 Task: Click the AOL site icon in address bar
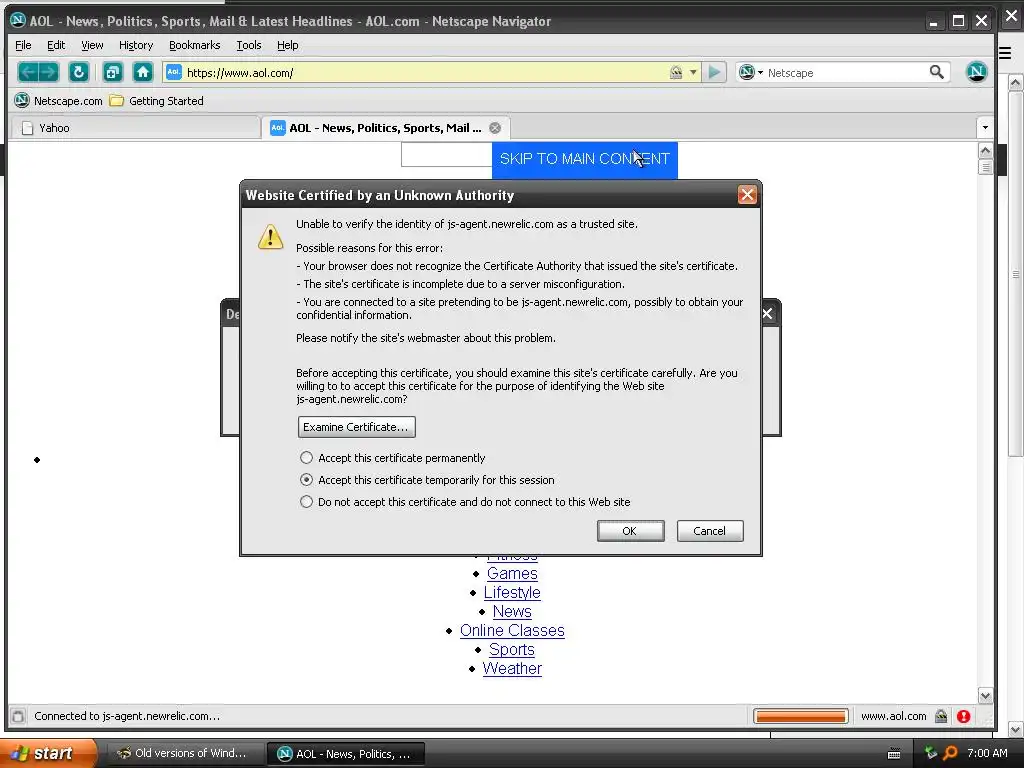174,72
